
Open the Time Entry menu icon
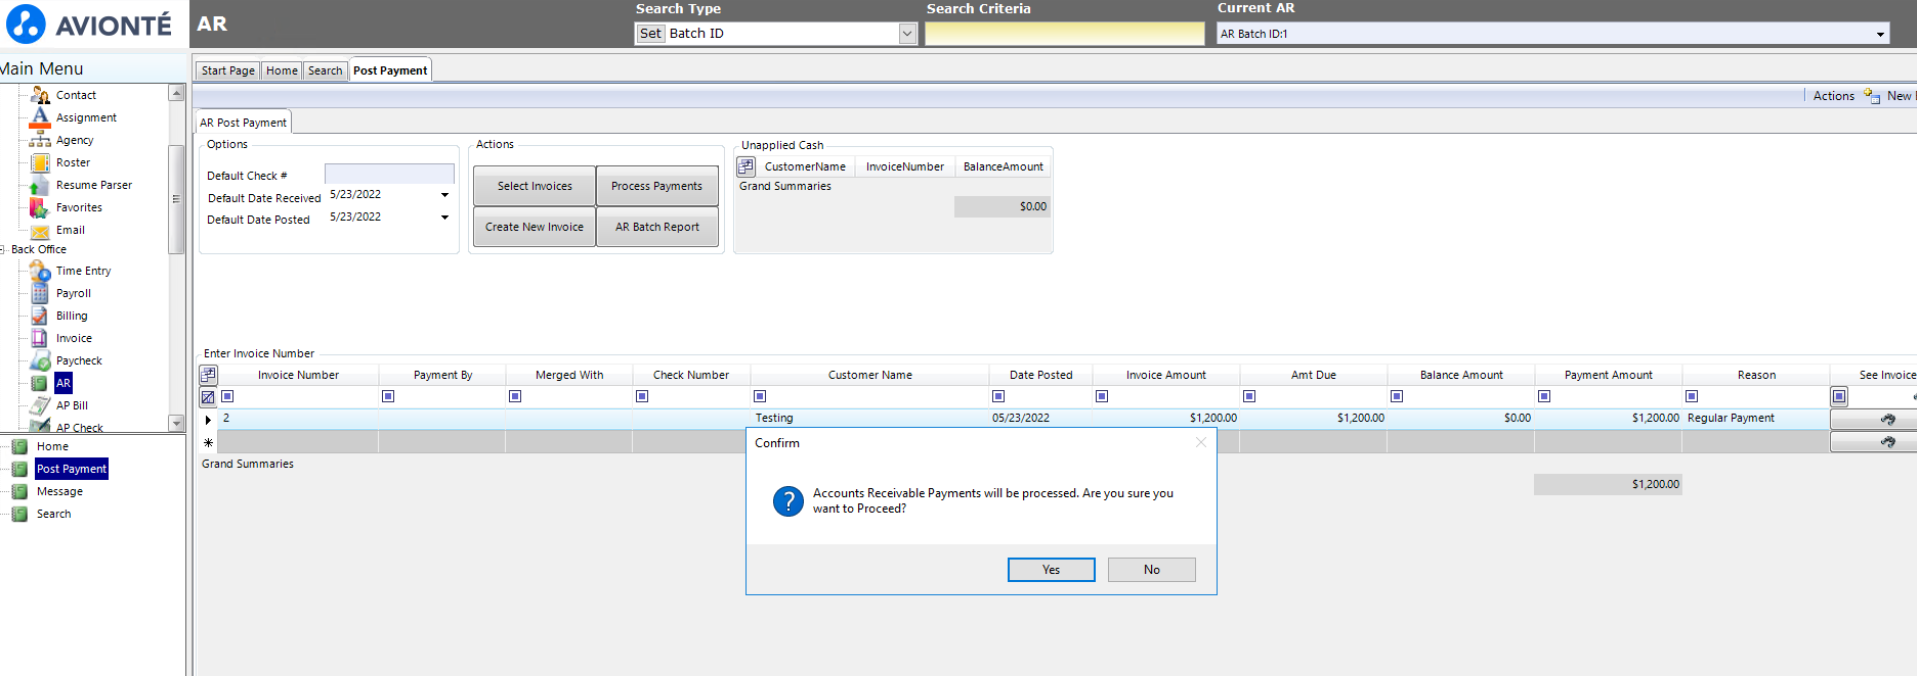pyautogui.click(x=40, y=271)
